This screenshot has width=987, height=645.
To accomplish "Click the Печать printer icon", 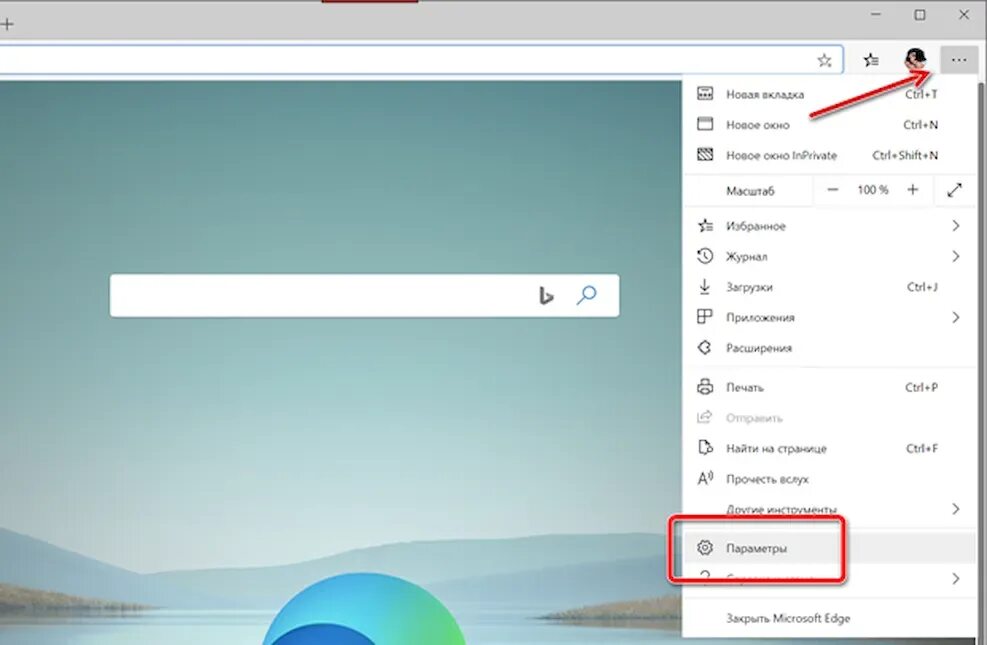I will point(705,386).
